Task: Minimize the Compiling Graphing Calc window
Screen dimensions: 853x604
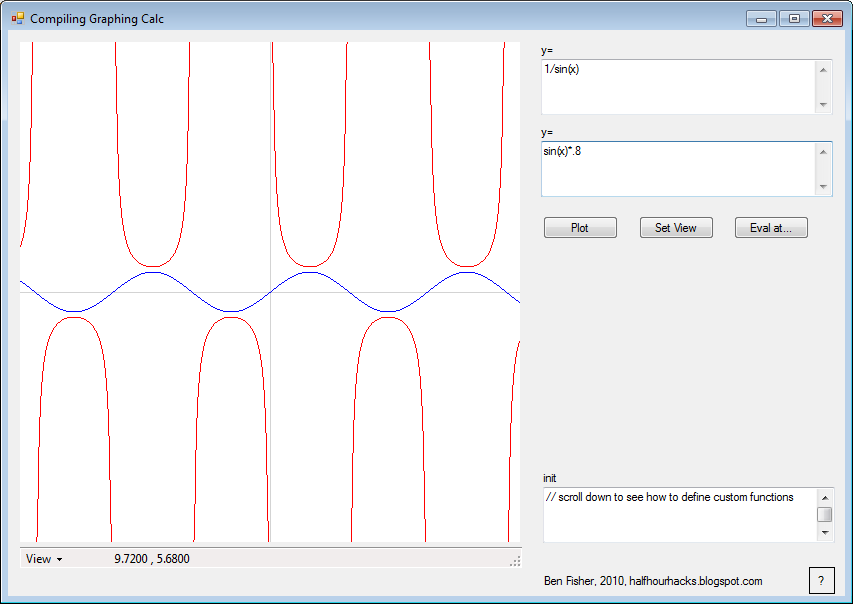Action: click(x=761, y=19)
